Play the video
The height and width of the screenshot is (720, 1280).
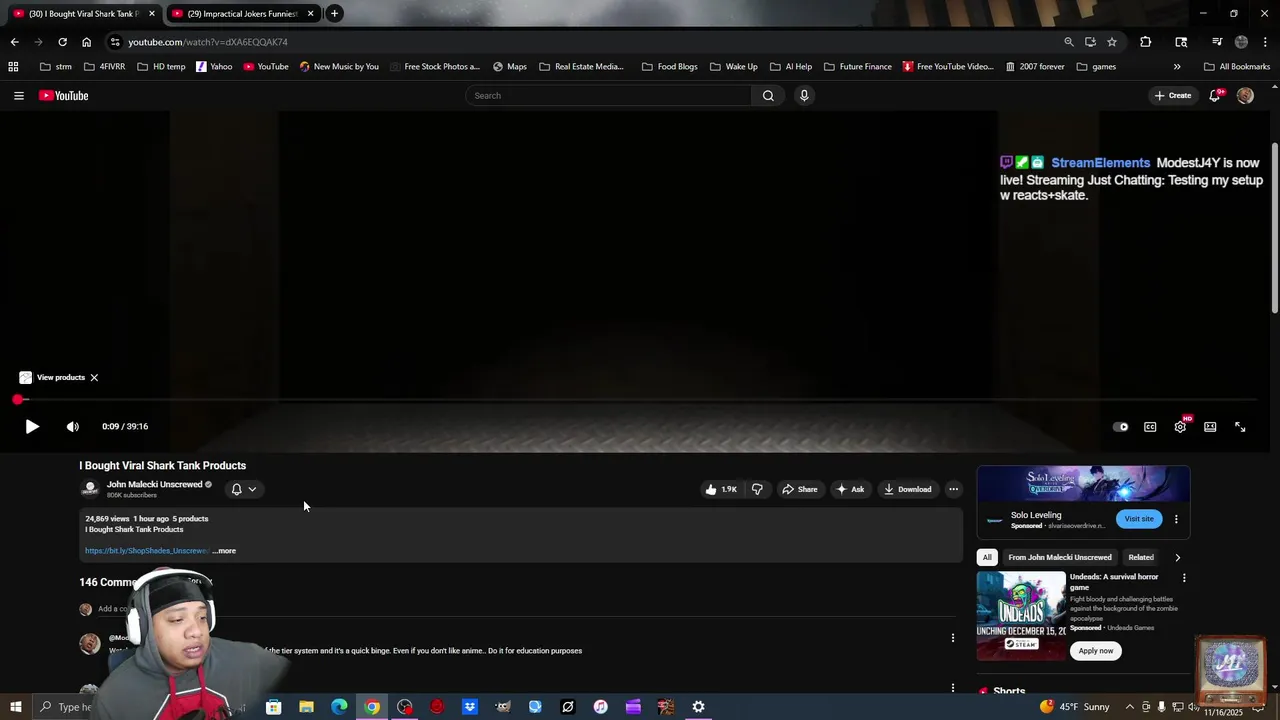pos(32,427)
